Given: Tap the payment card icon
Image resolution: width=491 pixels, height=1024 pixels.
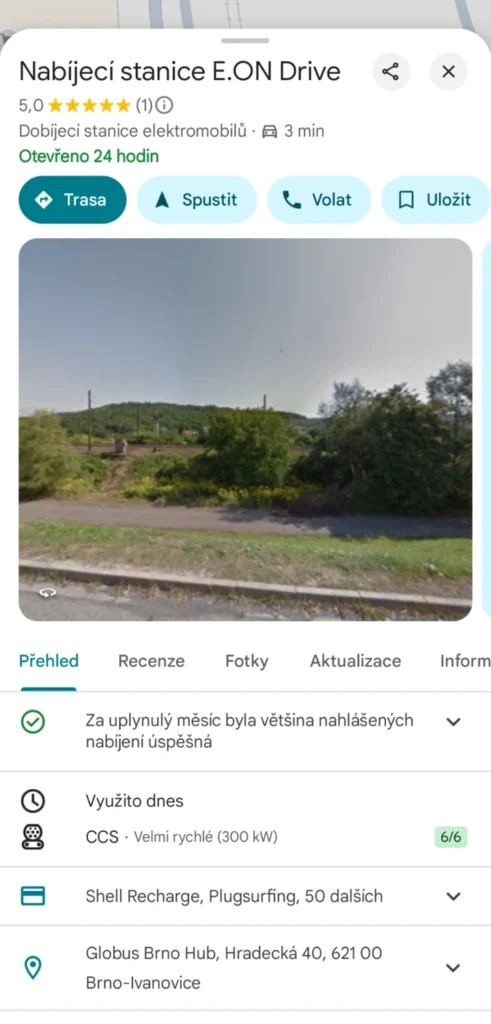Looking at the screenshot, I should point(33,896).
